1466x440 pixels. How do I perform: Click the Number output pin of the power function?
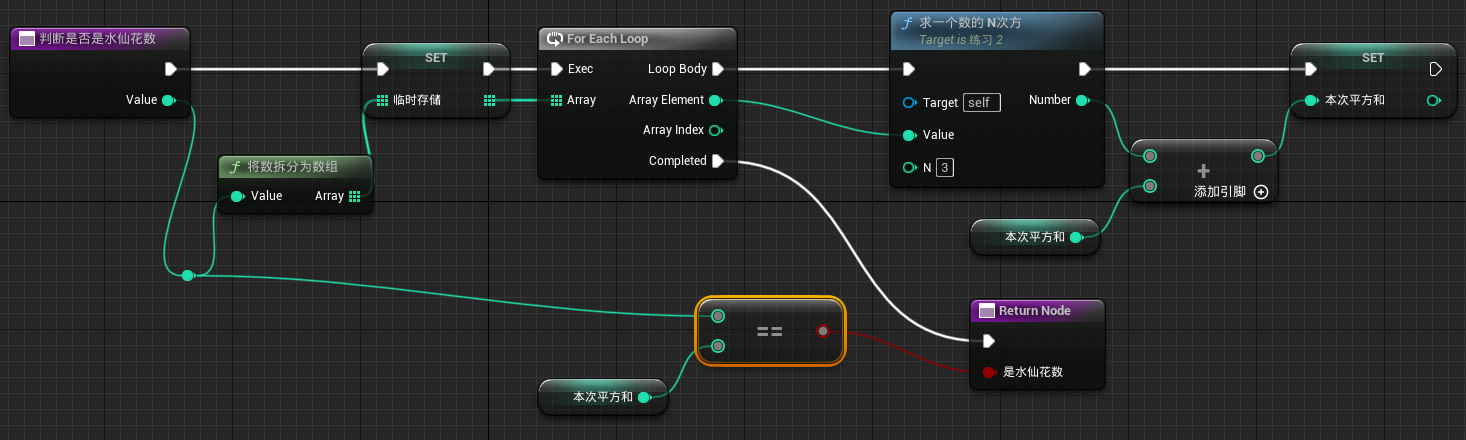coord(1082,100)
